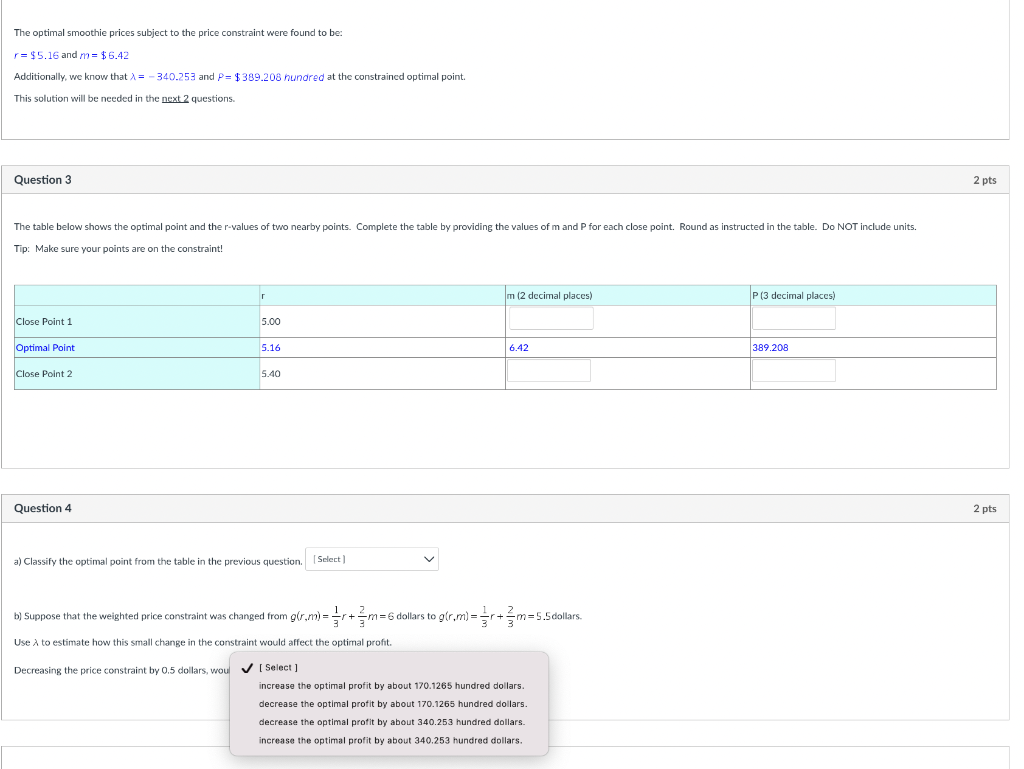Pick increase profit by about 340.253 option
This screenshot has height=769, width=1024.
(x=391, y=741)
